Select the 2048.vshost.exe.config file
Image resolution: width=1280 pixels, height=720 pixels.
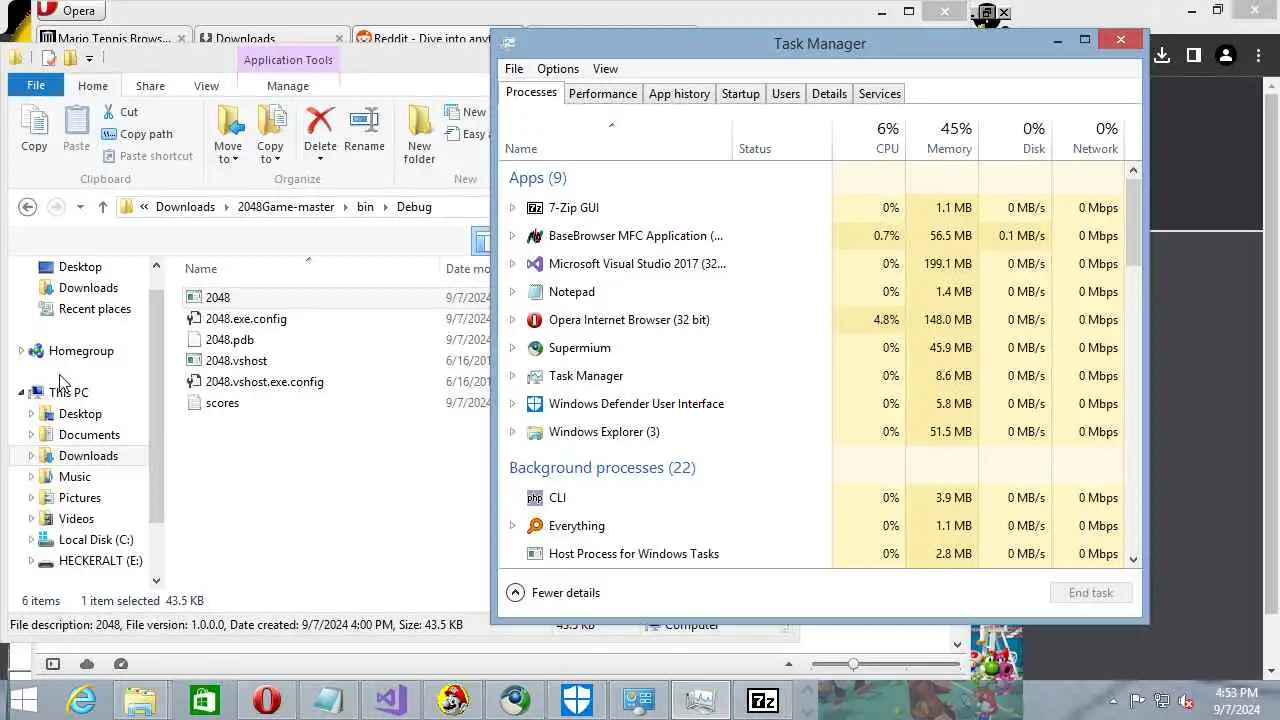(x=264, y=382)
